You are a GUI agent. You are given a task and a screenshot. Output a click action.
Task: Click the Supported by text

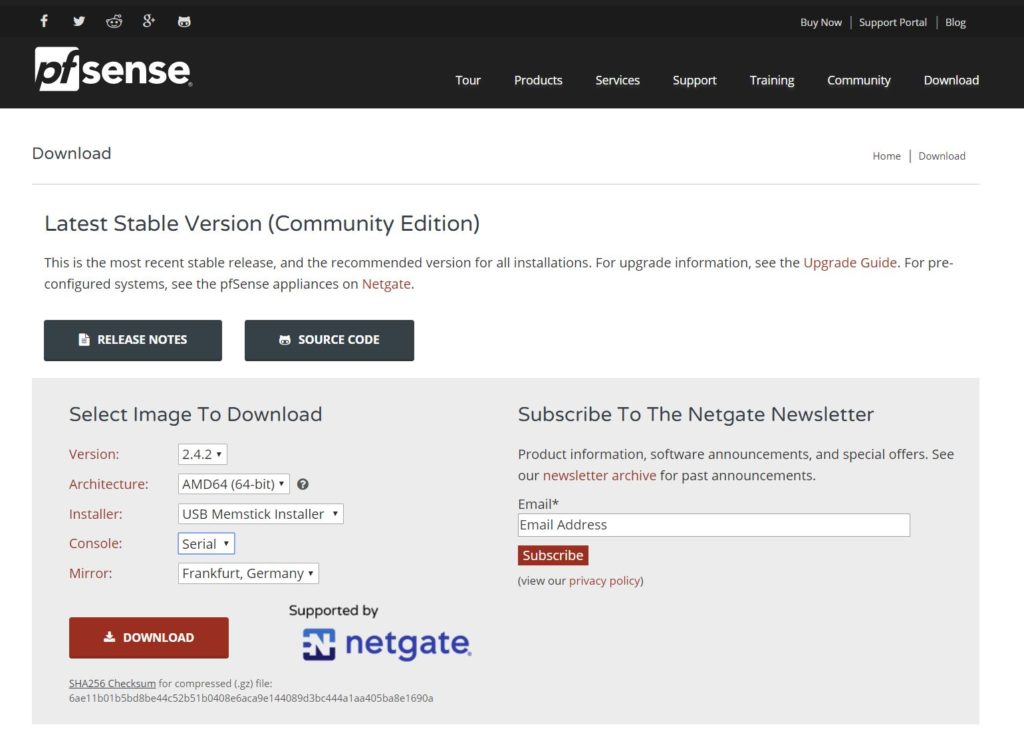(x=333, y=610)
